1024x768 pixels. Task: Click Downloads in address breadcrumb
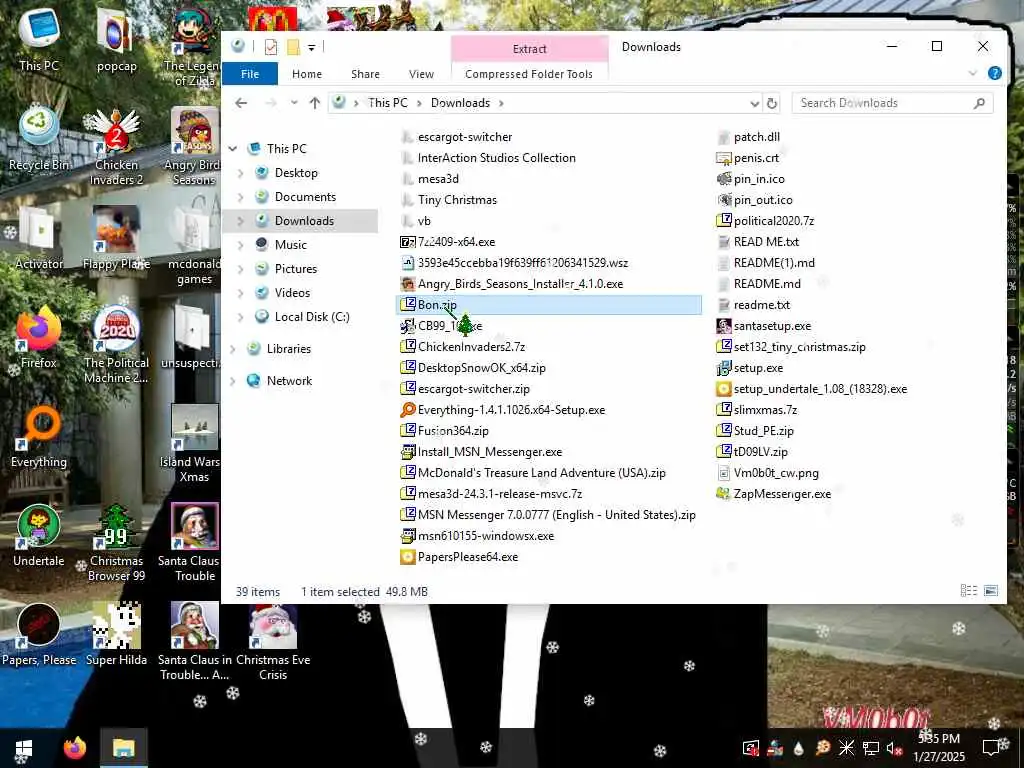point(460,103)
